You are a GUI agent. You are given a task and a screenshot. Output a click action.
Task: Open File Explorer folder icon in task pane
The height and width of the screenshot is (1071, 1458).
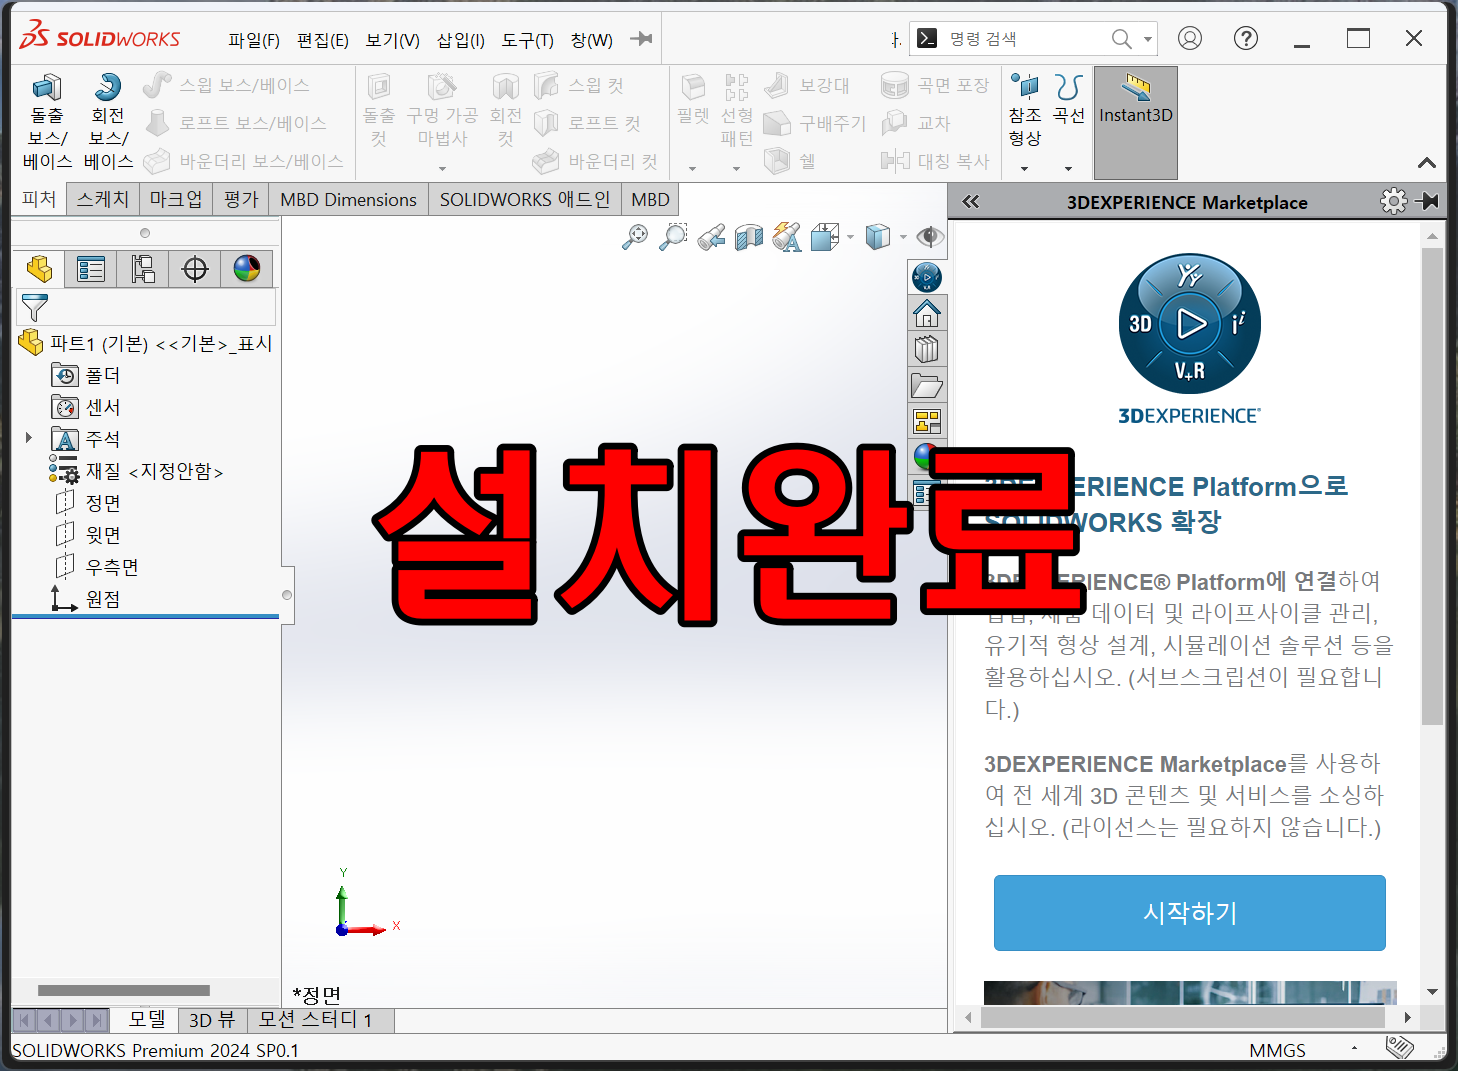pos(927,385)
